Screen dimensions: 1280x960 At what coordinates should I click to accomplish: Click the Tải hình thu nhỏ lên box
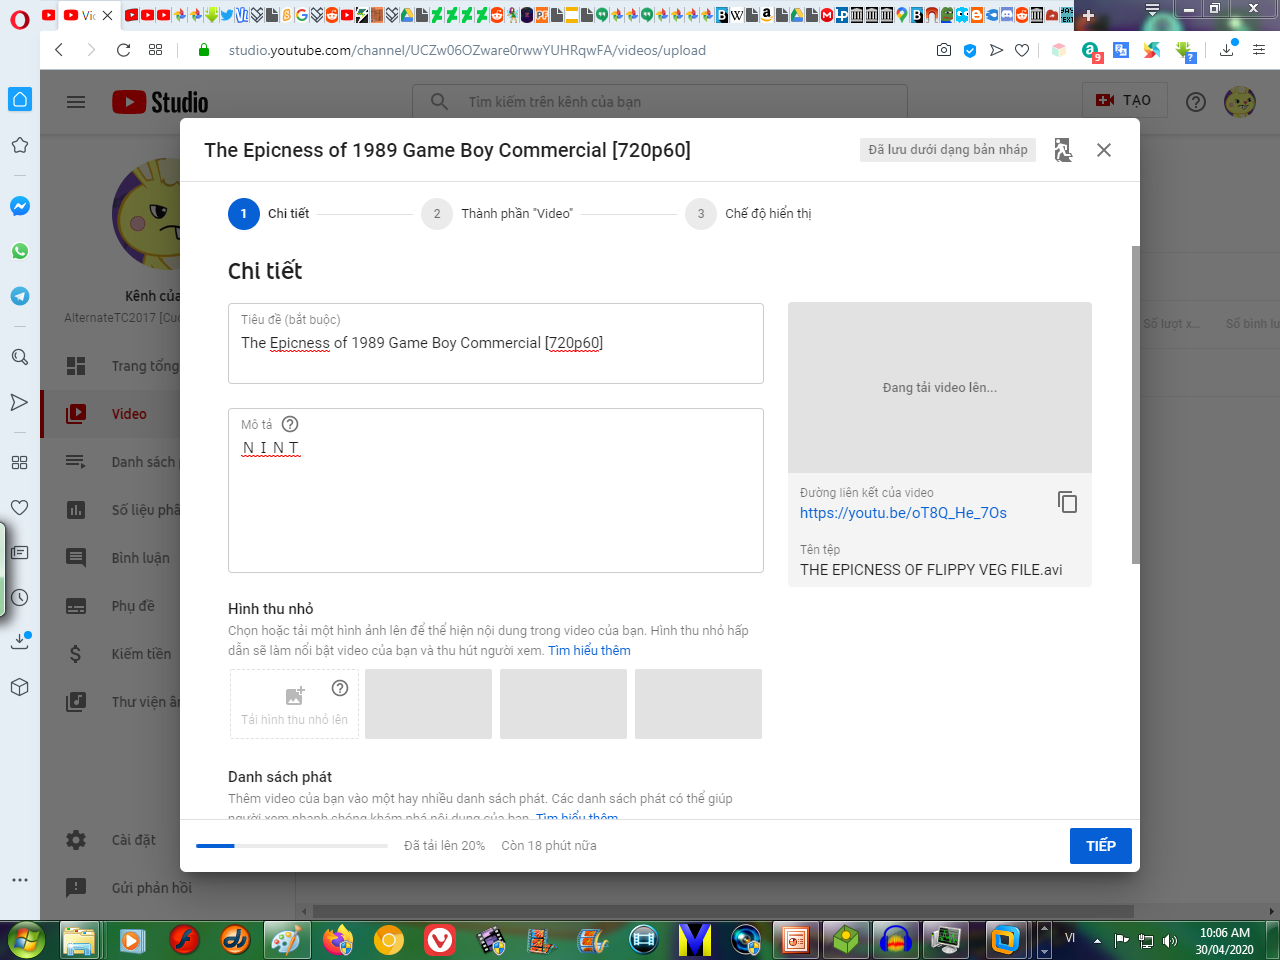294,704
